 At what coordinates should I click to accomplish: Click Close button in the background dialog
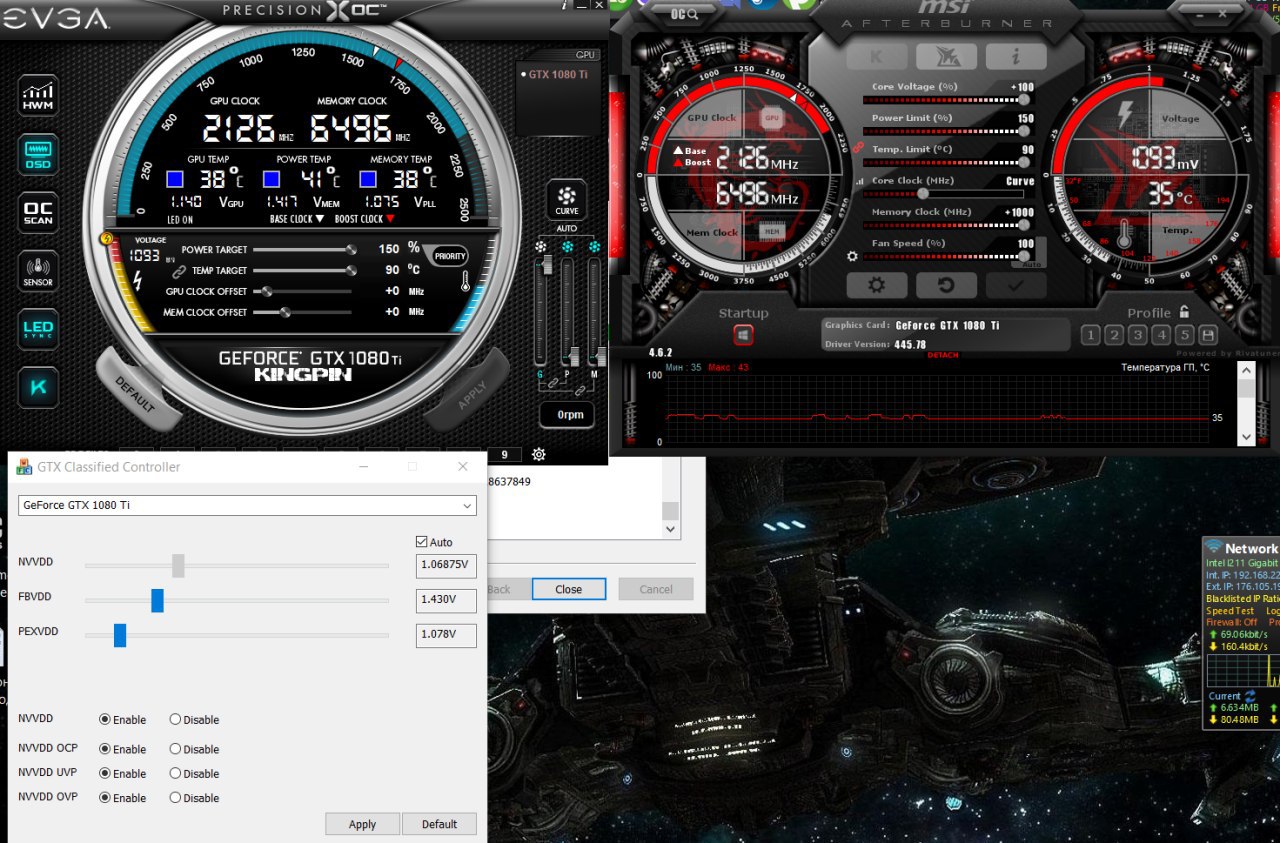(x=569, y=589)
